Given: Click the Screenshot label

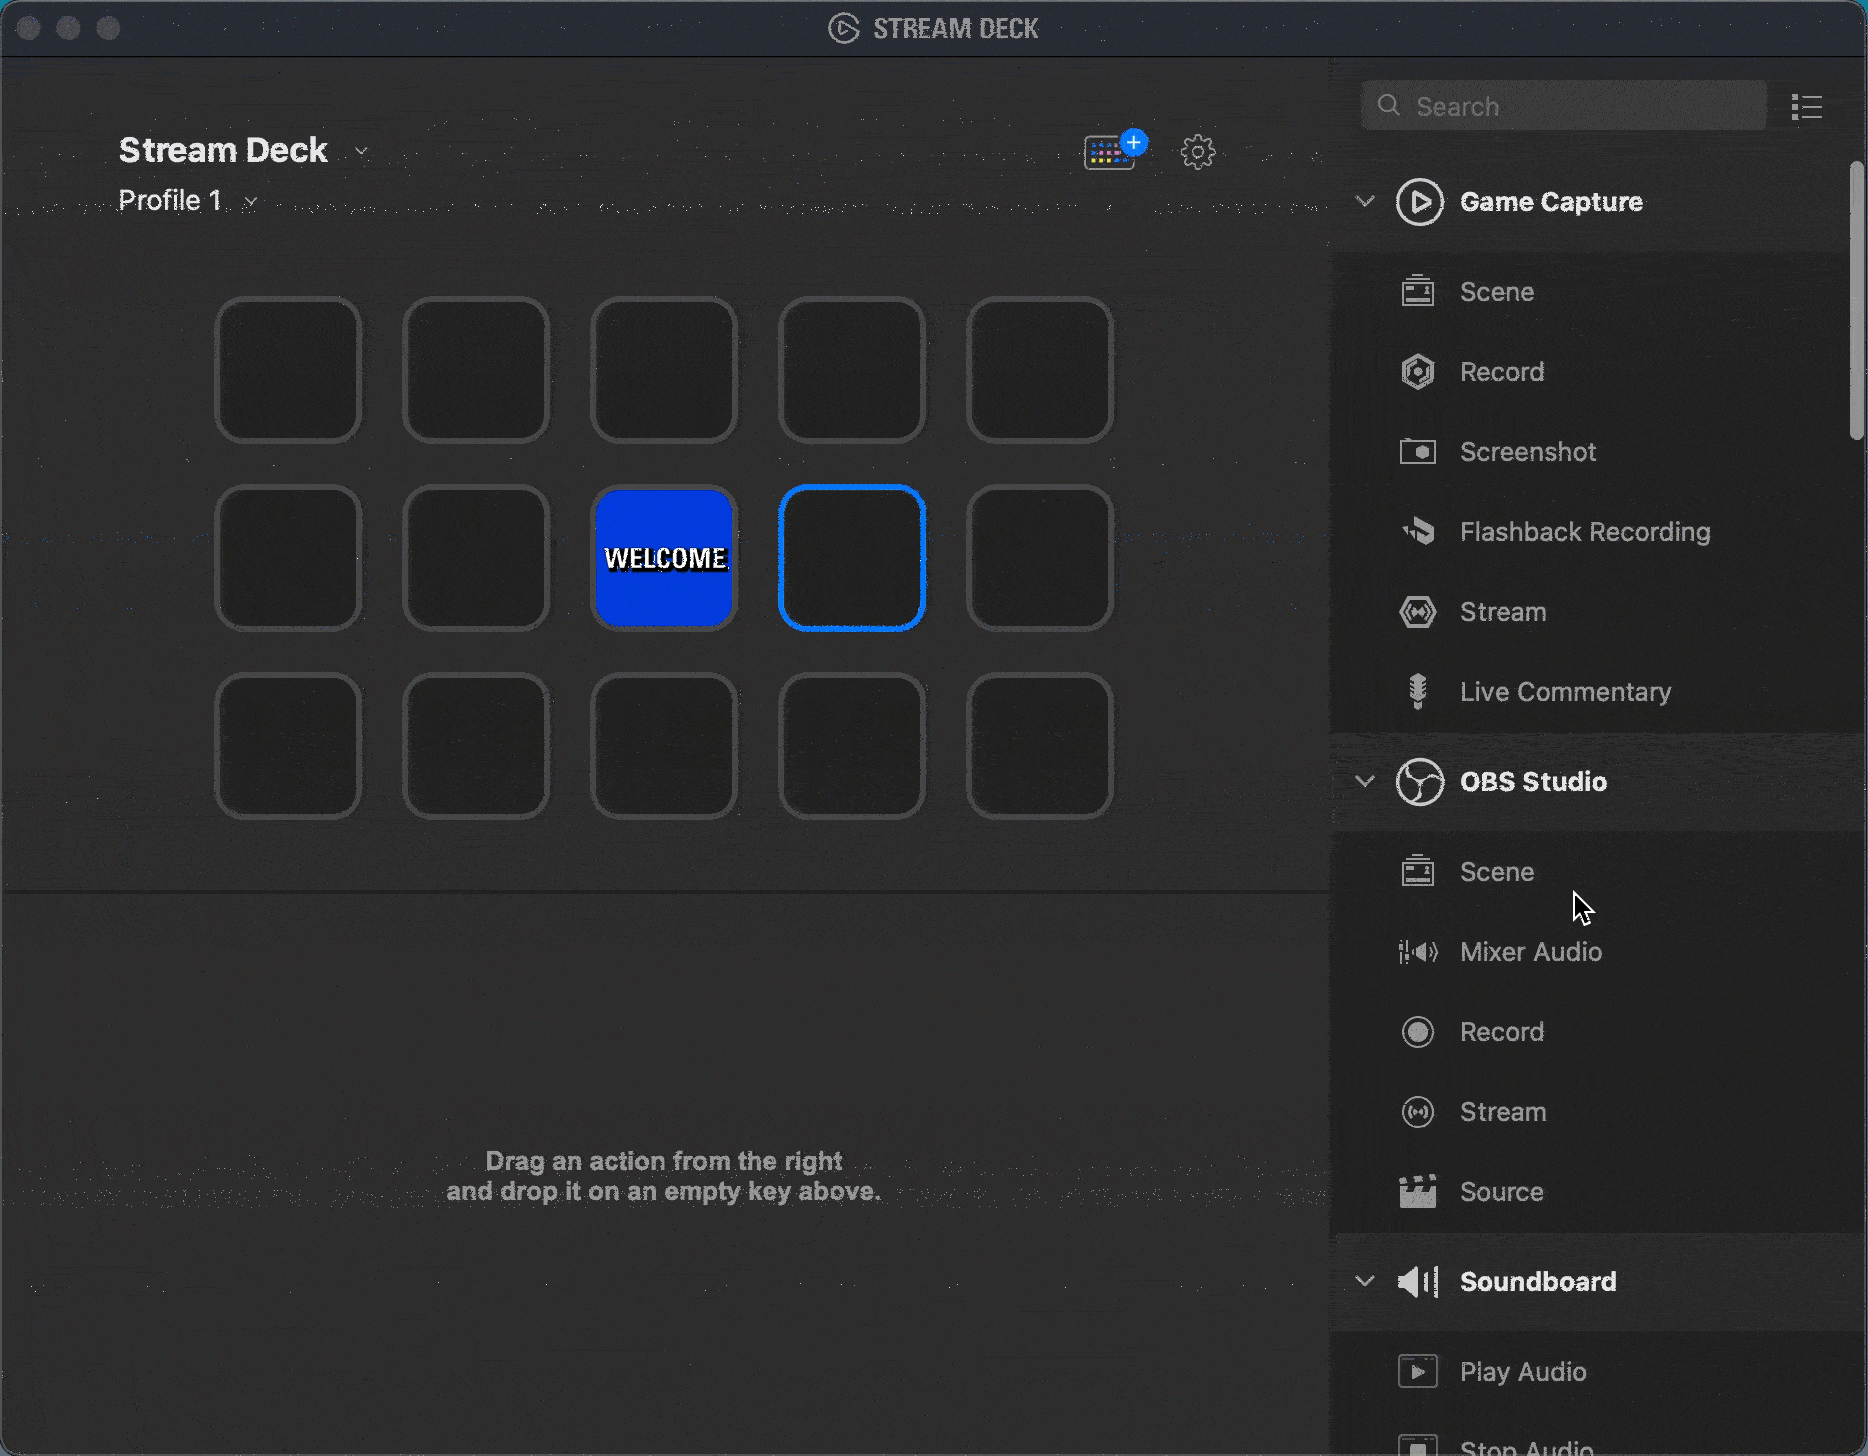Looking at the screenshot, I should pyautogui.click(x=1528, y=452).
